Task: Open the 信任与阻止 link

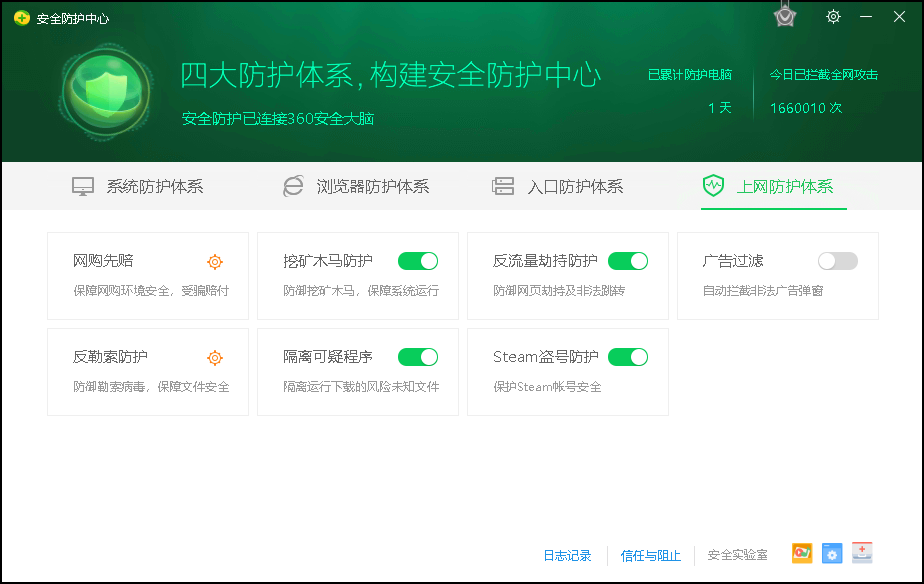Action: (650, 554)
